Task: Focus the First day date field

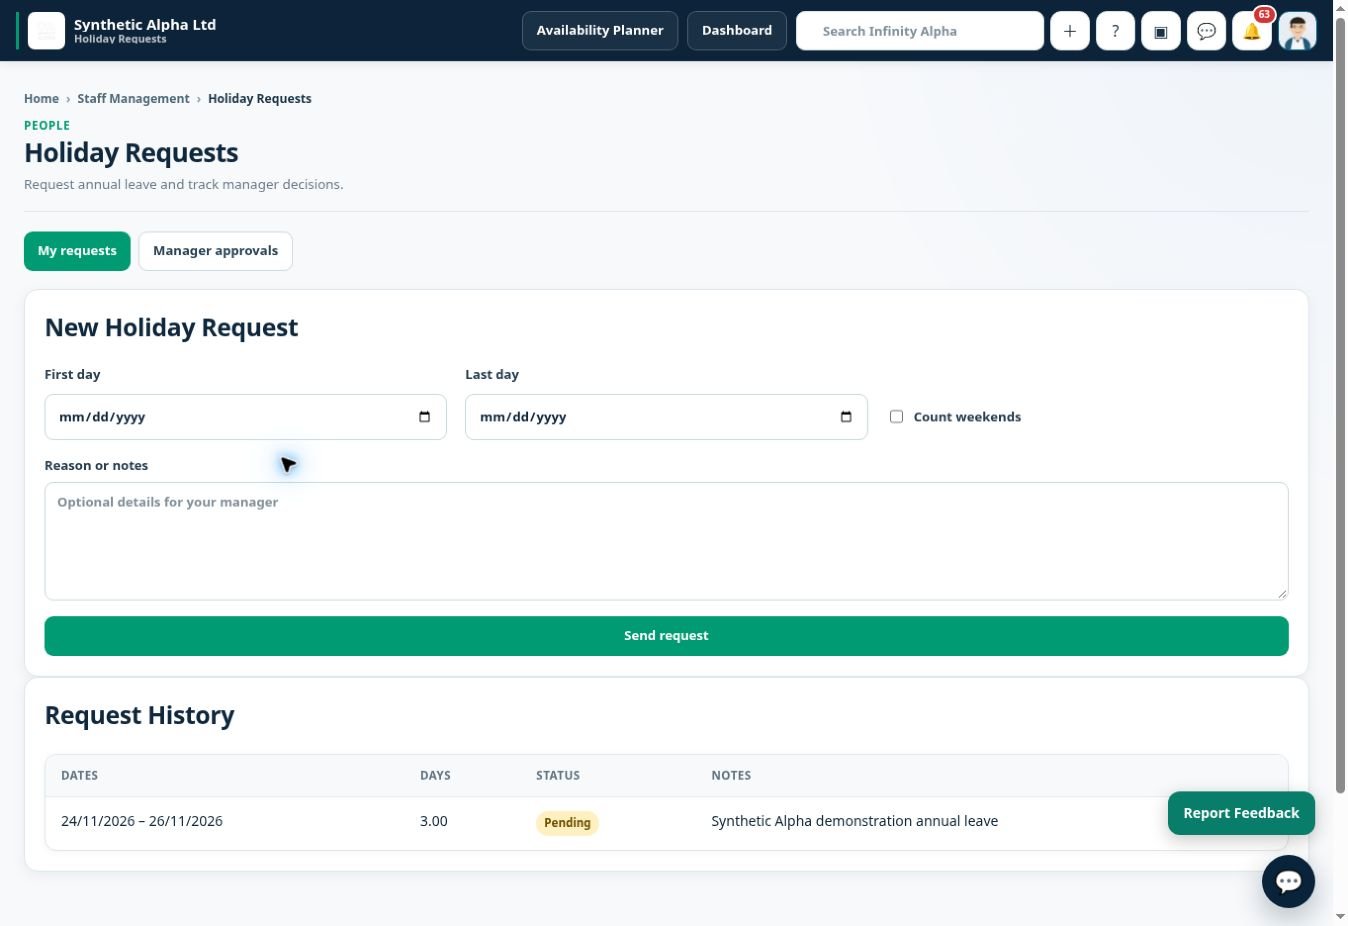Action: [x=245, y=417]
